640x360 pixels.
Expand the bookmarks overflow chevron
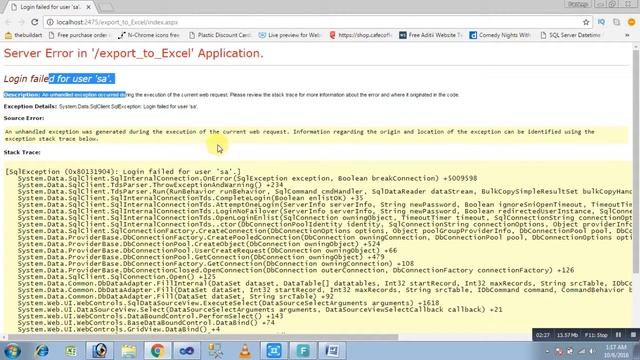point(627,35)
